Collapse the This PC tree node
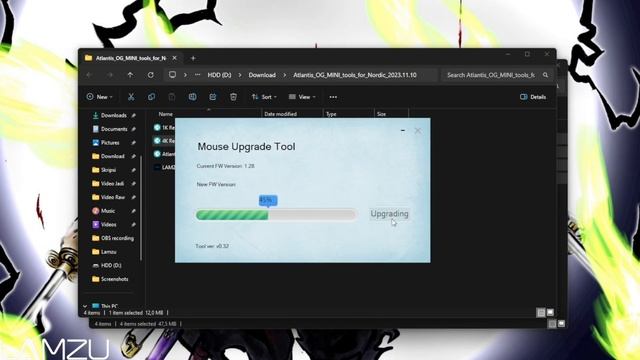640x360 pixels. point(85,306)
